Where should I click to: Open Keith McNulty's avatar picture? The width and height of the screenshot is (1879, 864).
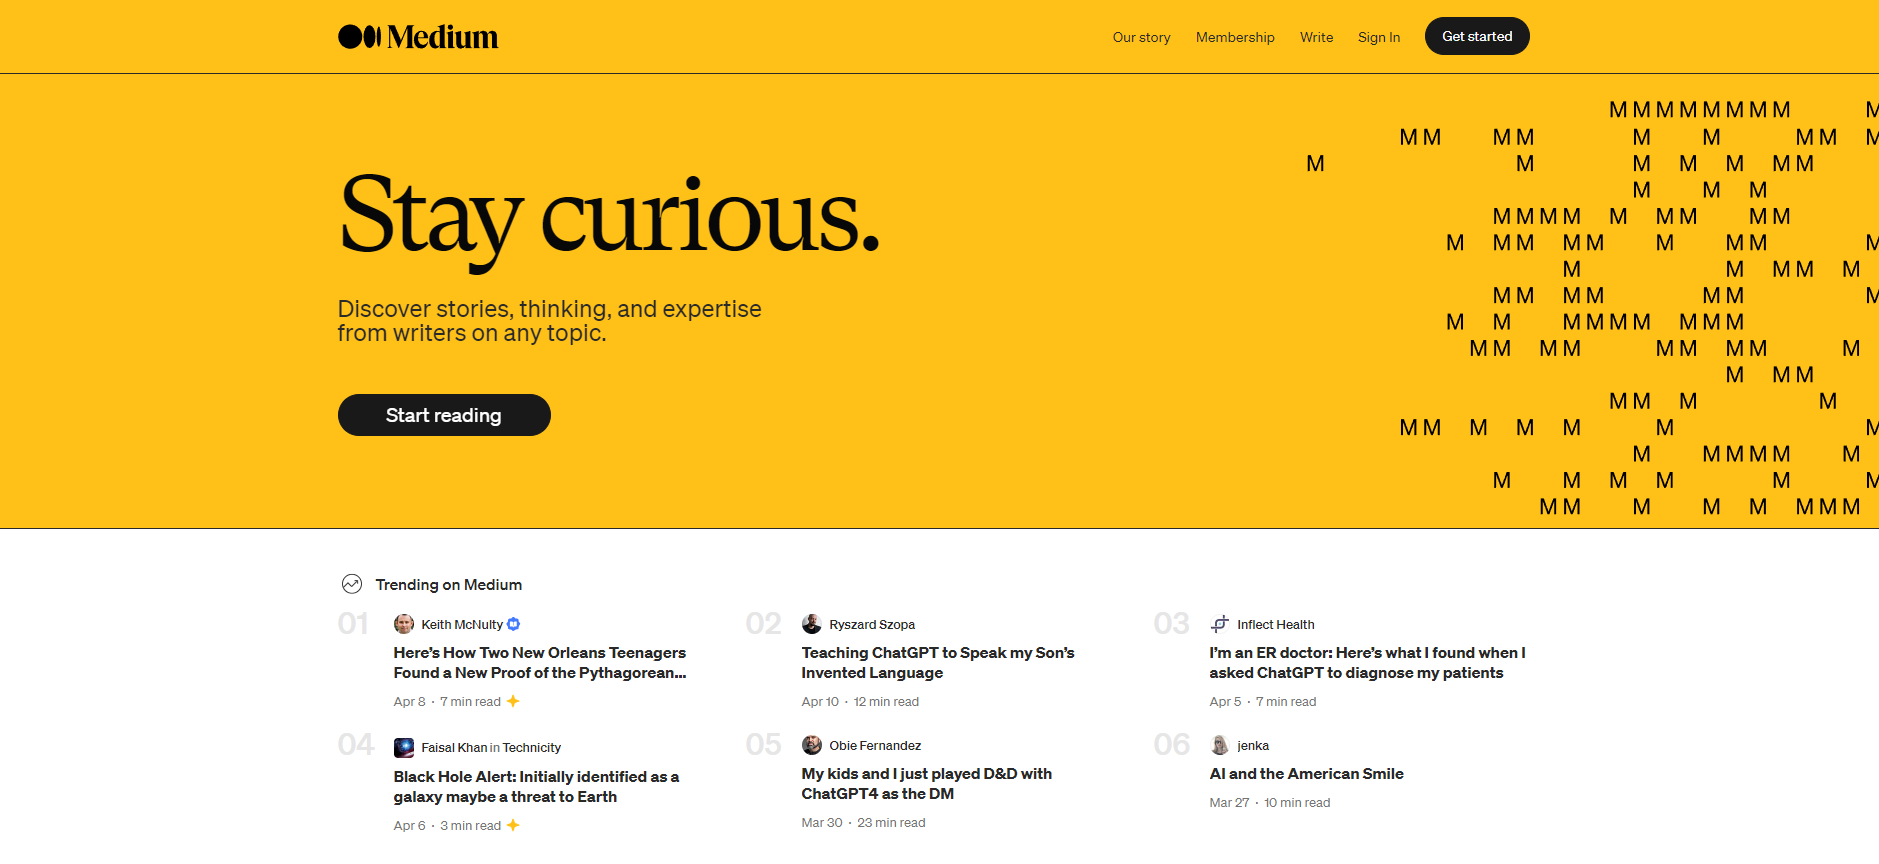(404, 624)
